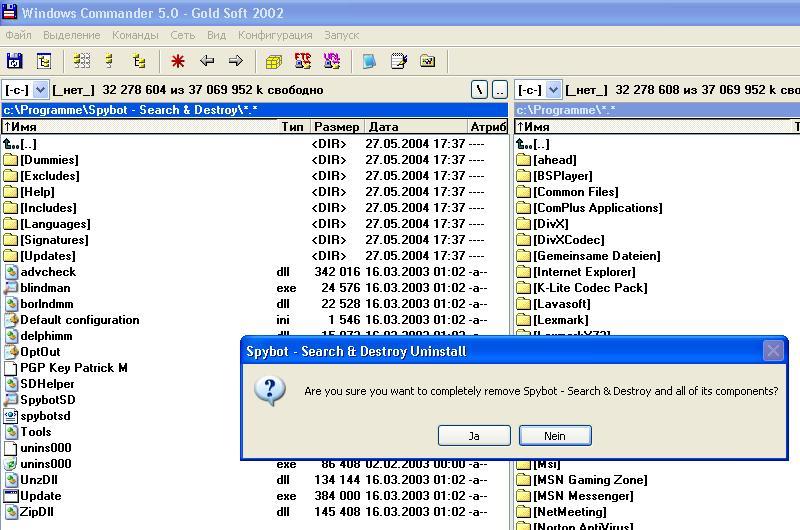Image resolution: width=800 pixels, height=530 pixels.
Task: Select the Default configuration ini file
Action: click(x=255, y=320)
